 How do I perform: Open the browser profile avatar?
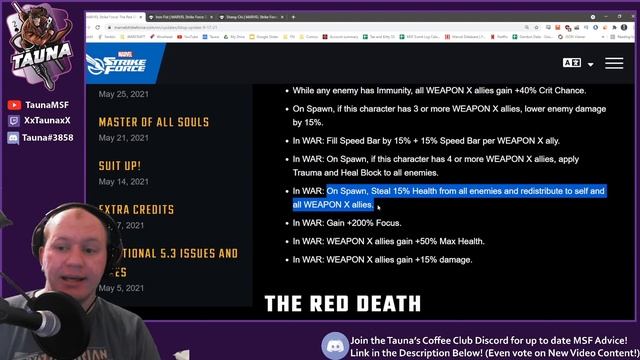click(x=624, y=27)
